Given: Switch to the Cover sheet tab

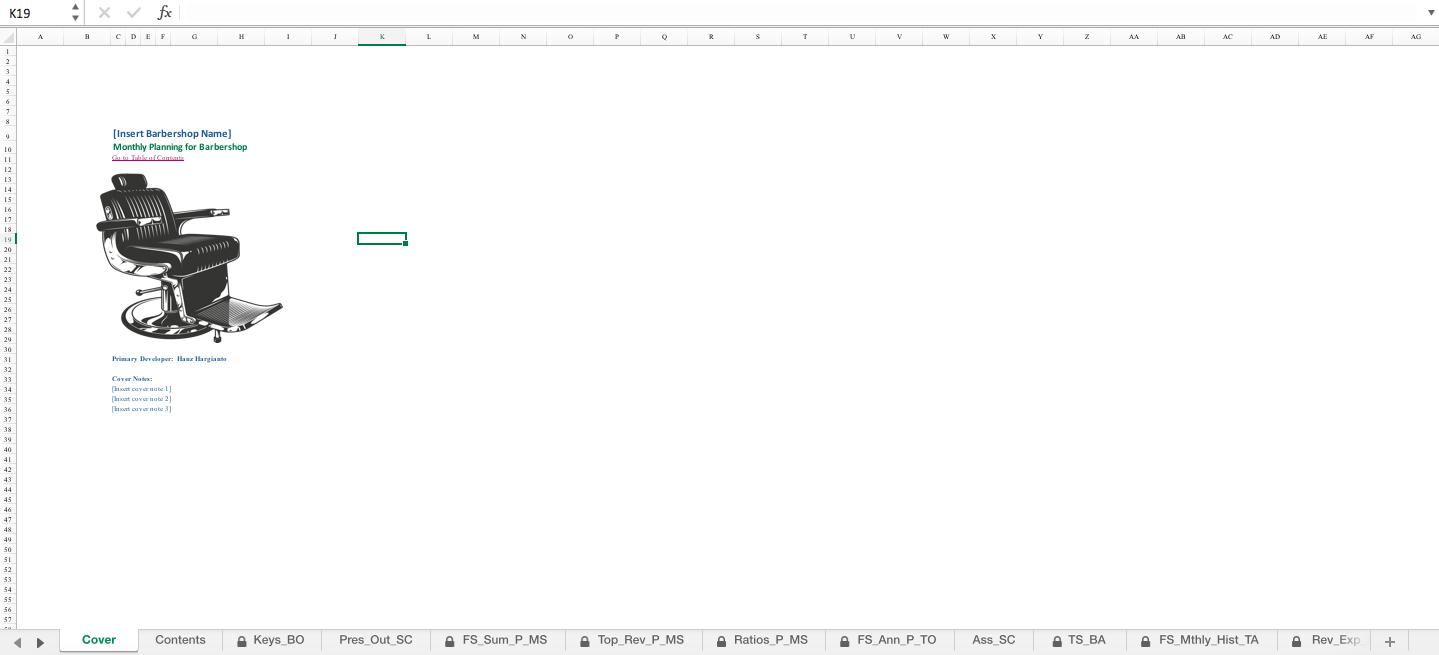Looking at the screenshot, I should coord(99,640).
